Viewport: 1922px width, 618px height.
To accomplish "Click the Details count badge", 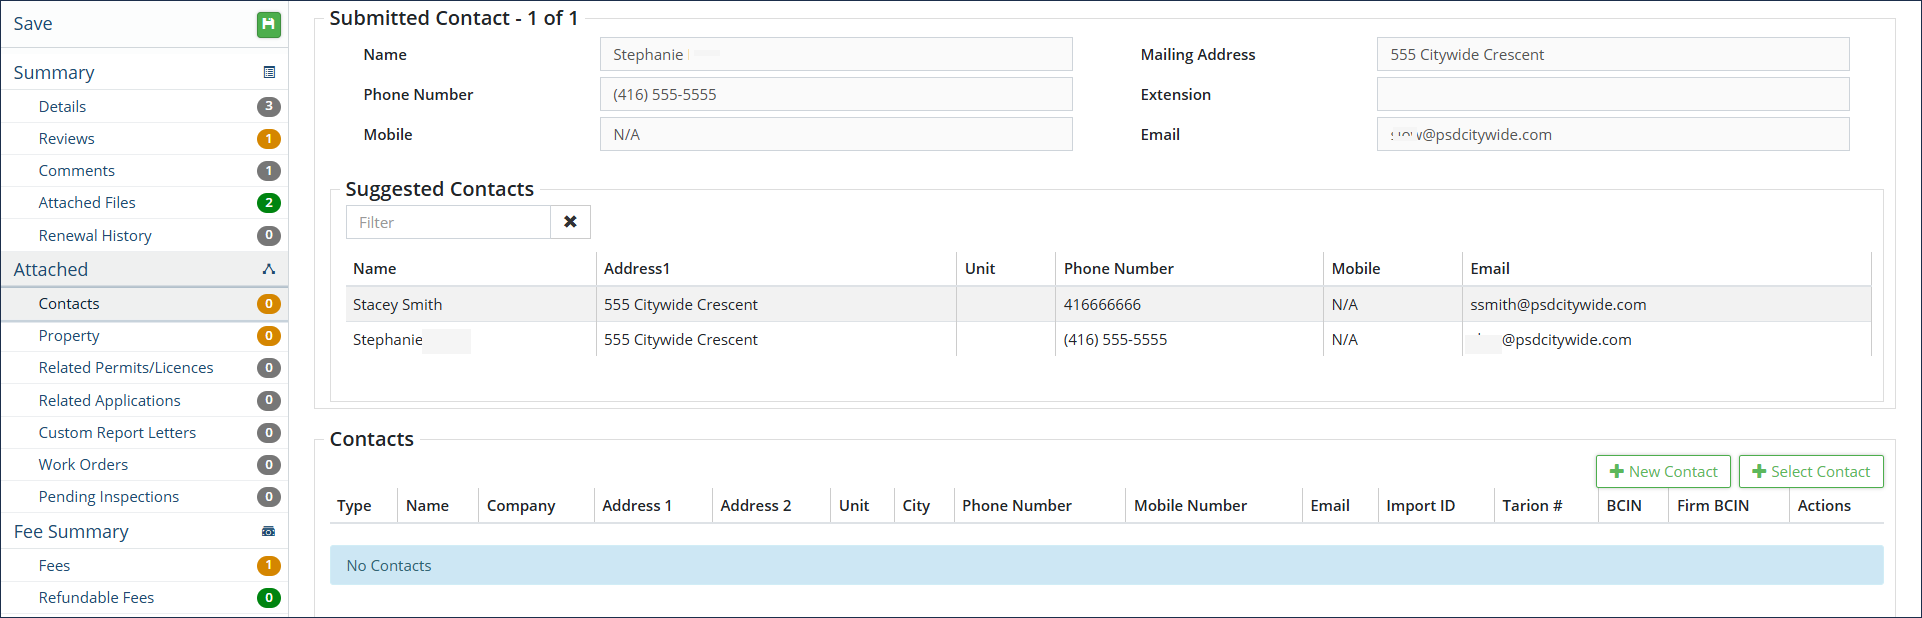I will [x=268, y=107].
